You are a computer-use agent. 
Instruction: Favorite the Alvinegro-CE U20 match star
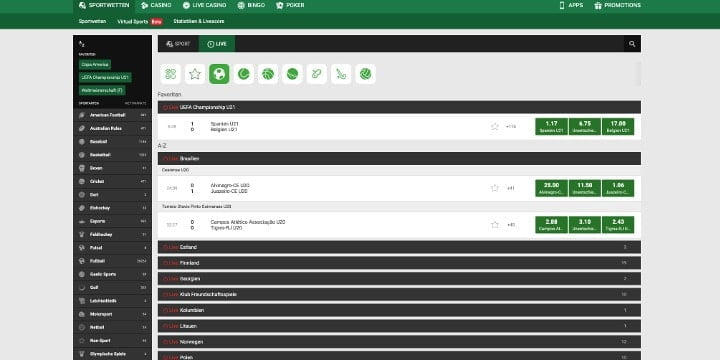pyautogui.click(x=495, y=188)
